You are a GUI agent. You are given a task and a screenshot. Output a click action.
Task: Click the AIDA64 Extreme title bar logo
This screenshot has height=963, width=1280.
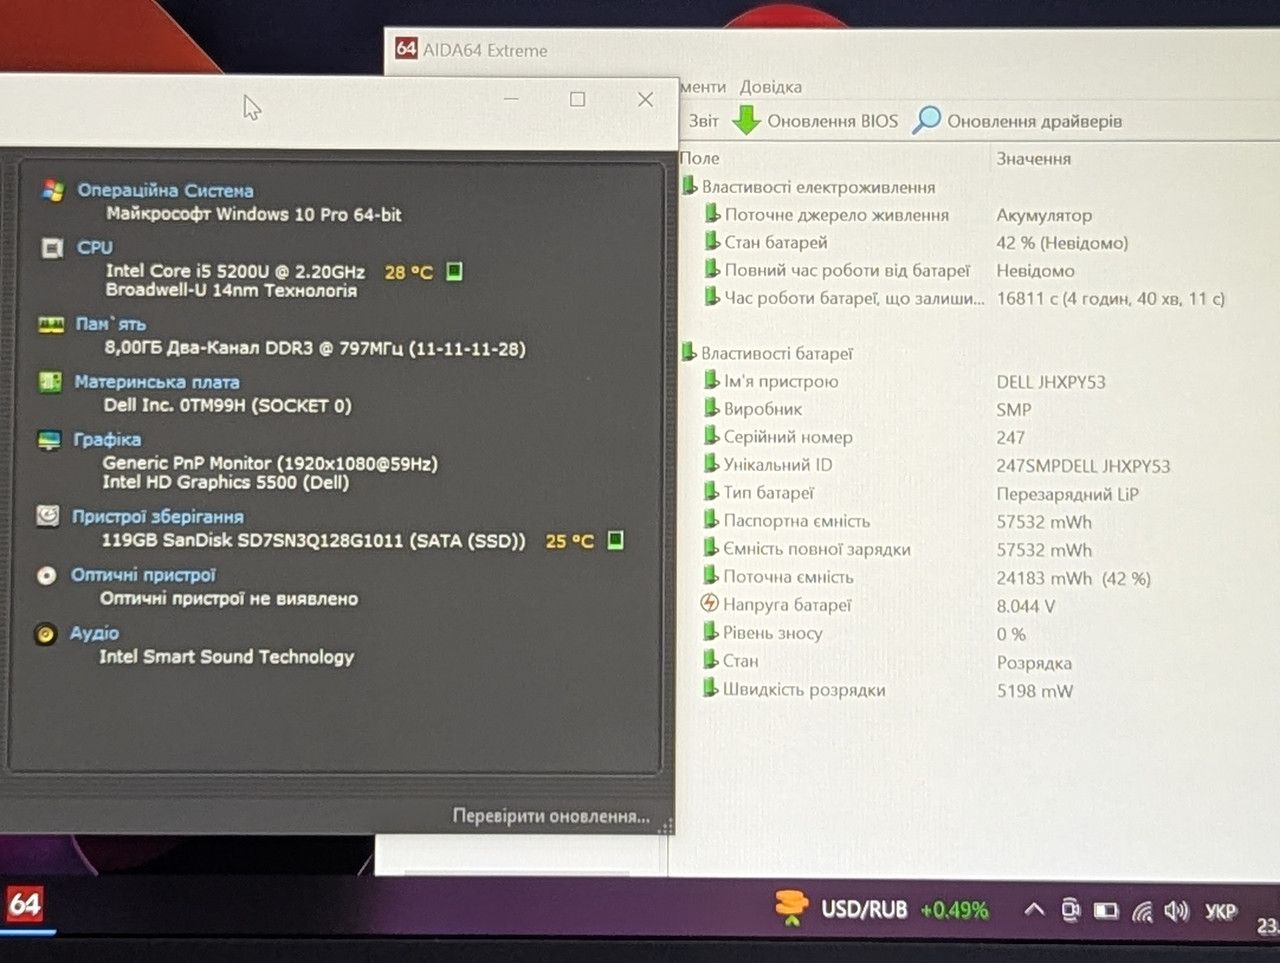tap(406, 48)
